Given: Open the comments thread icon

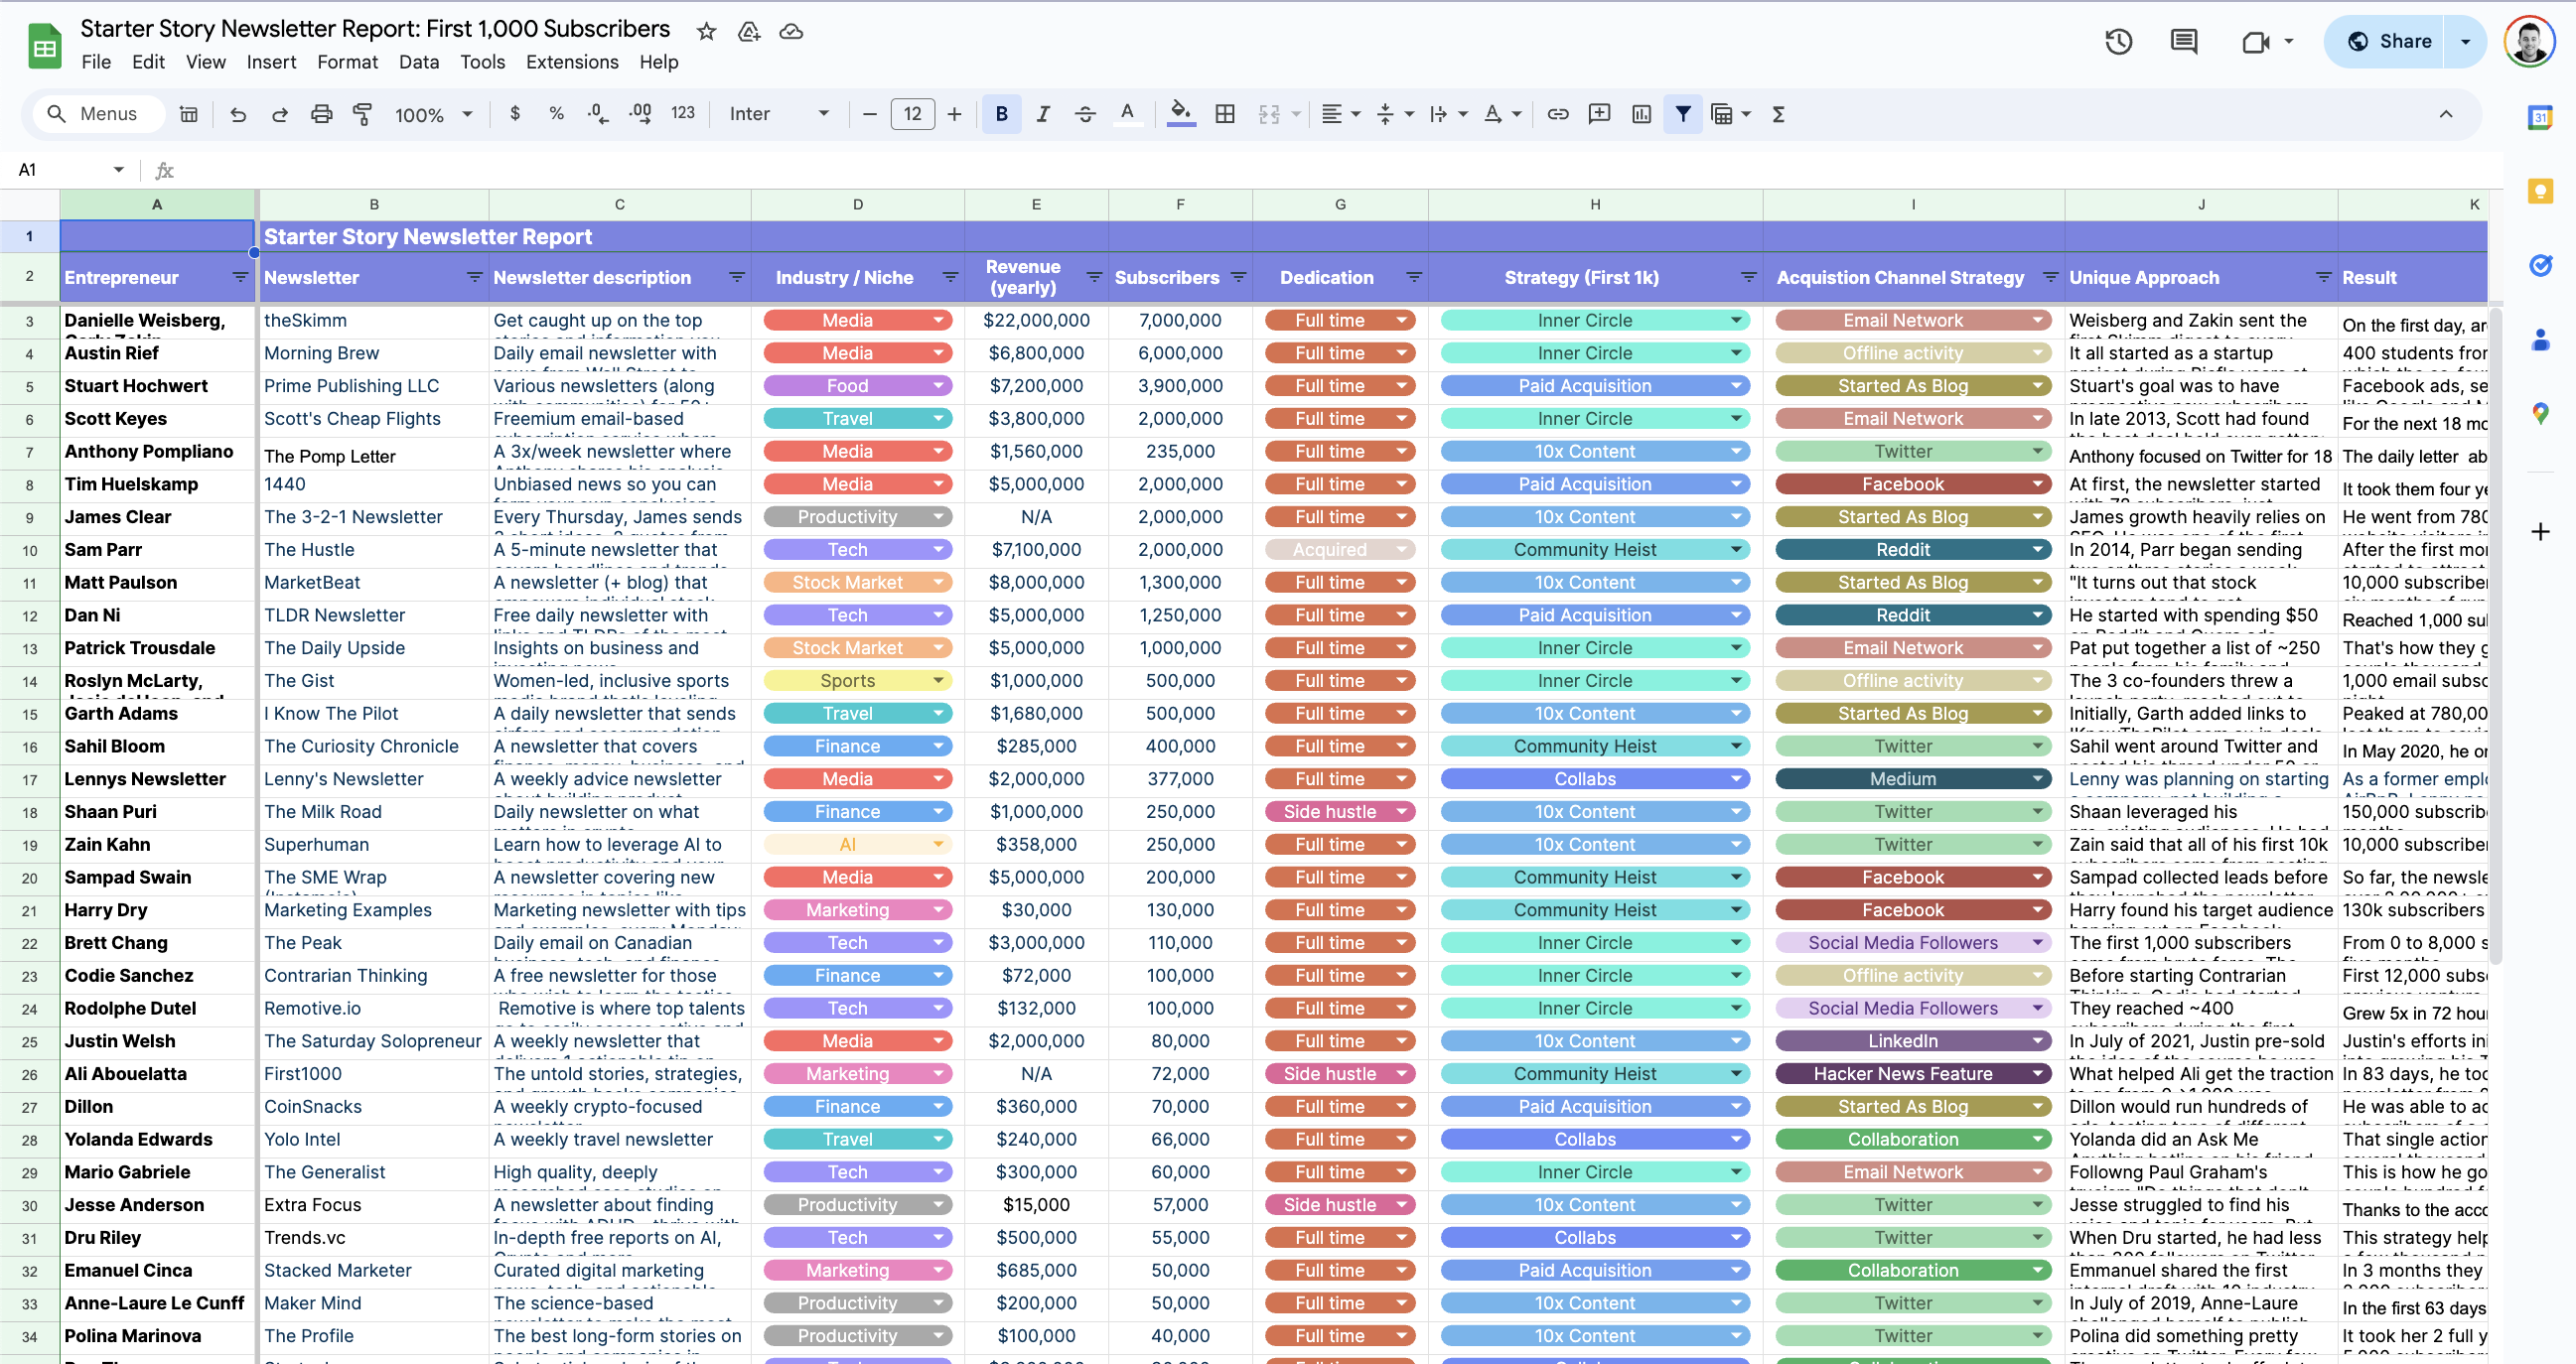Looking at the screenshot, I should pos(2184,41).
